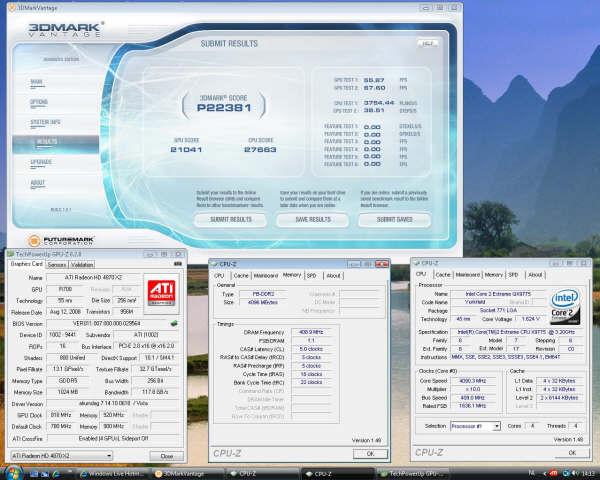
Task: Go to ABOUT in 3DMark sidebar
Action: click(x=38, y=183)
